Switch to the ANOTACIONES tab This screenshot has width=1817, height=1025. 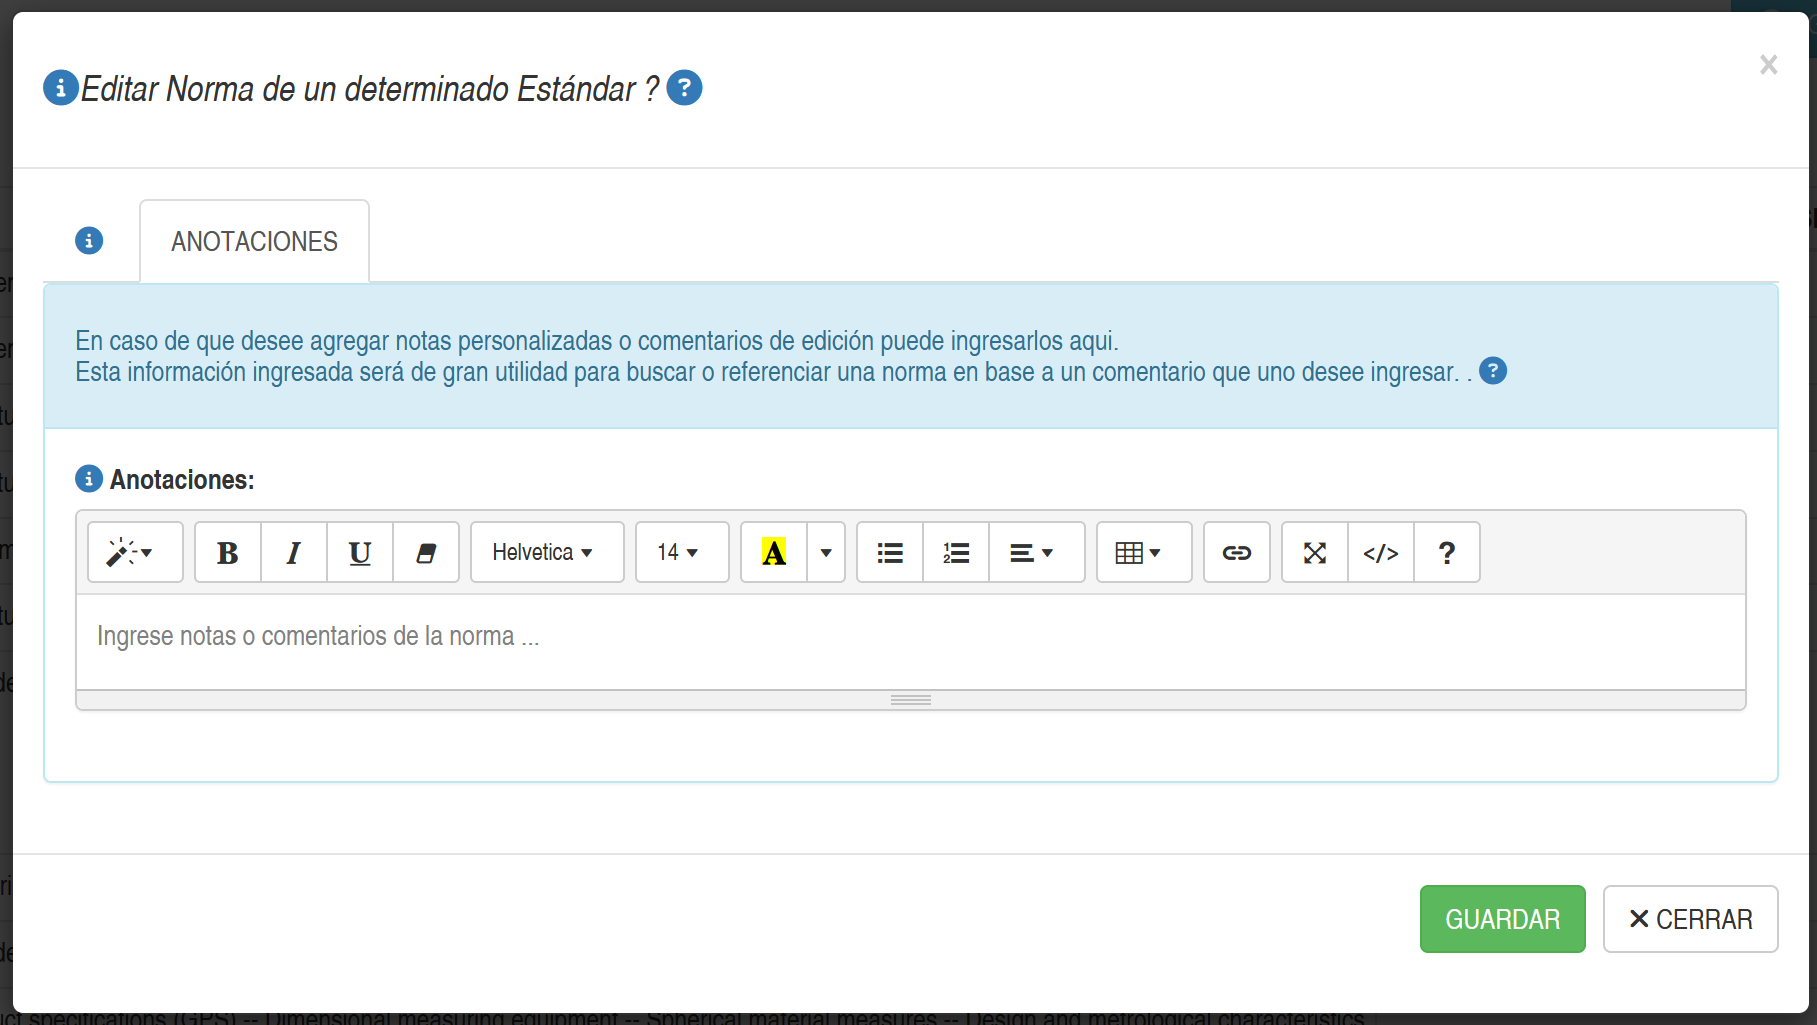pyautogui.click(x=254, y=242)
